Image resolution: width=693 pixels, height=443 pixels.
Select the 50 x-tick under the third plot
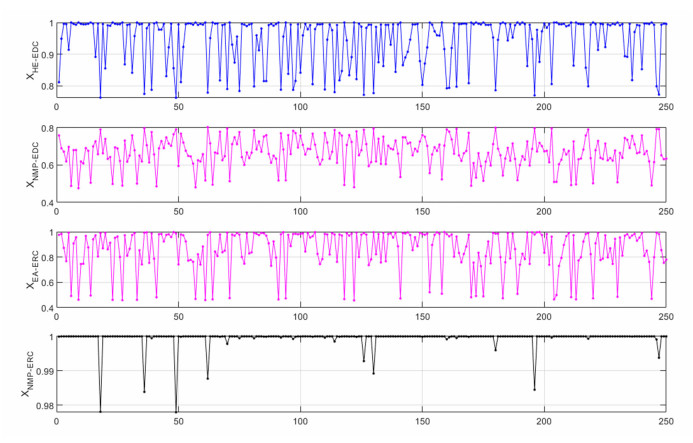coord(178,316)
